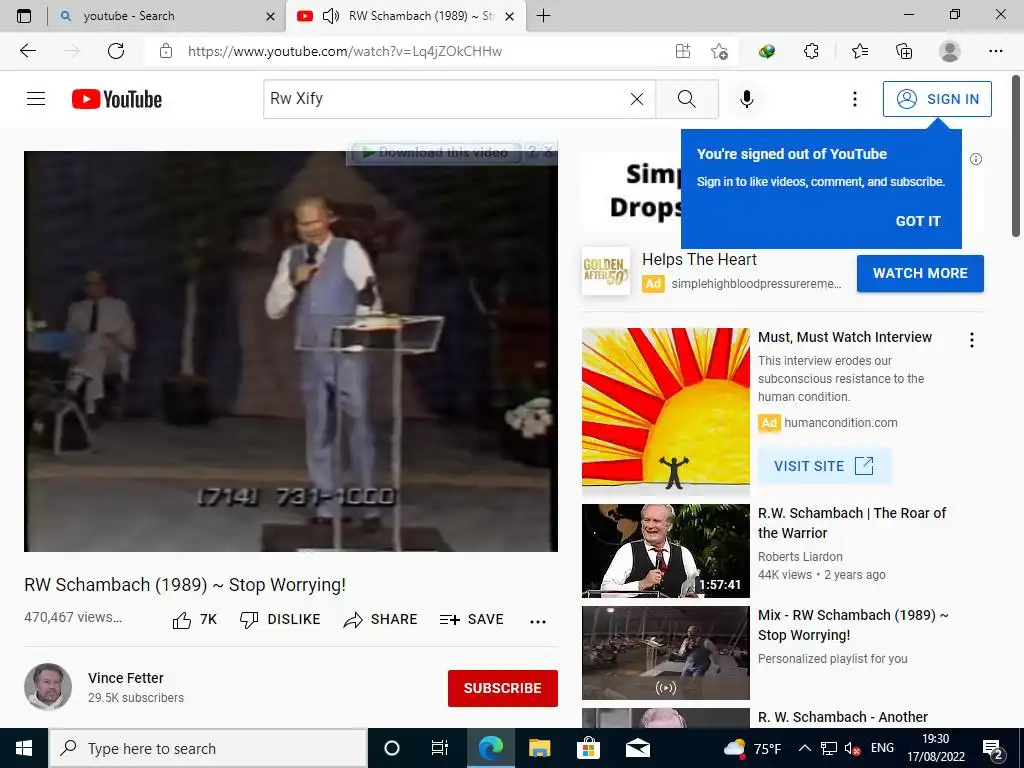1024x768 pixels.
Task: Open the Mix - RW Schambach (1989) title
Action: (853, 625)
